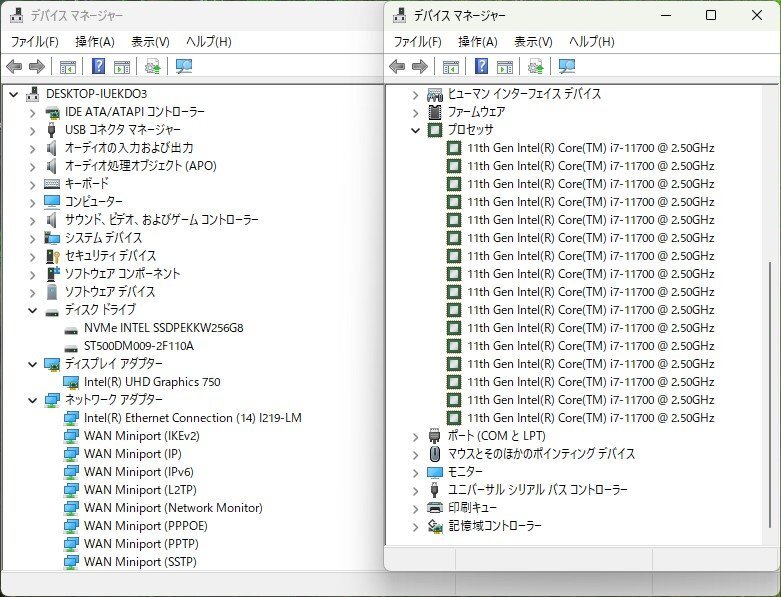
Task: Click the キーボード keyboard icon
Action: click(52, 184)
